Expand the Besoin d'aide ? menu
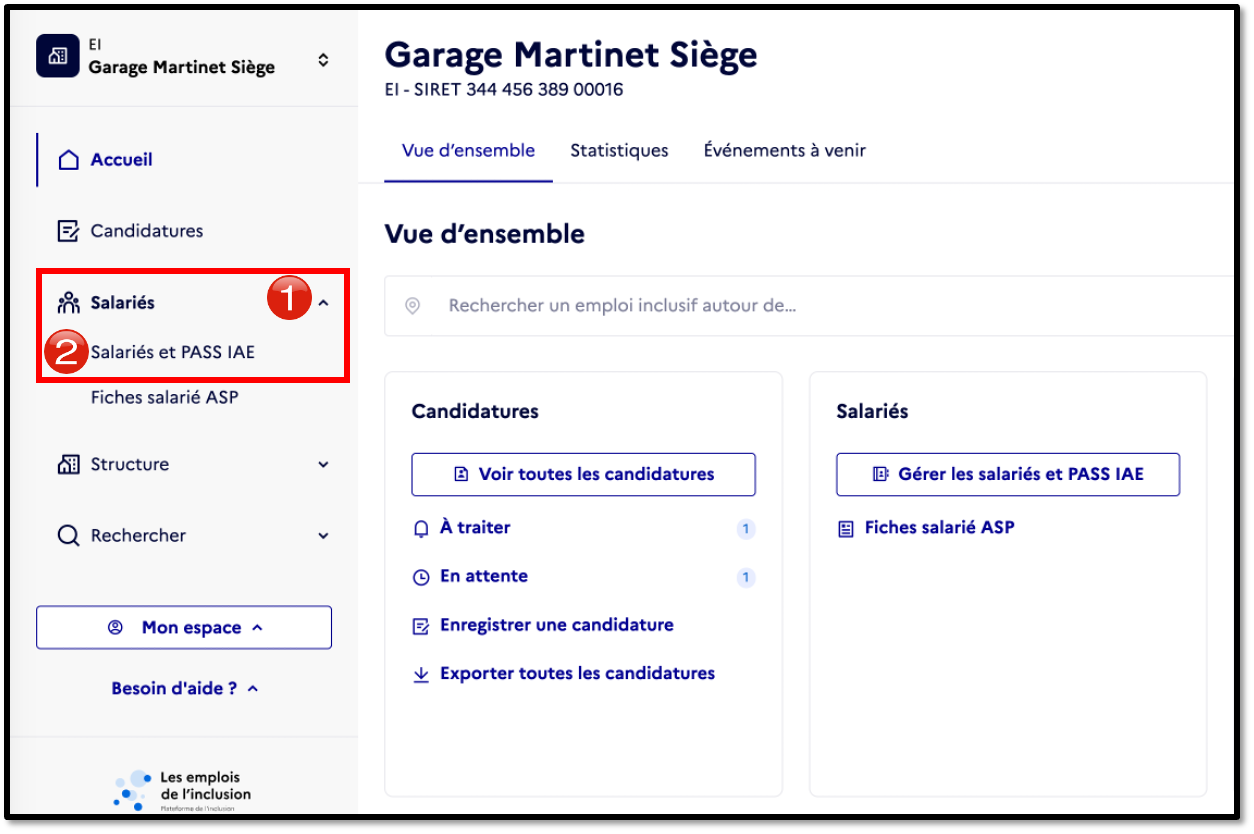This screenshot has width=1254, height=834. pyautogui.click(x=184, y=688)
